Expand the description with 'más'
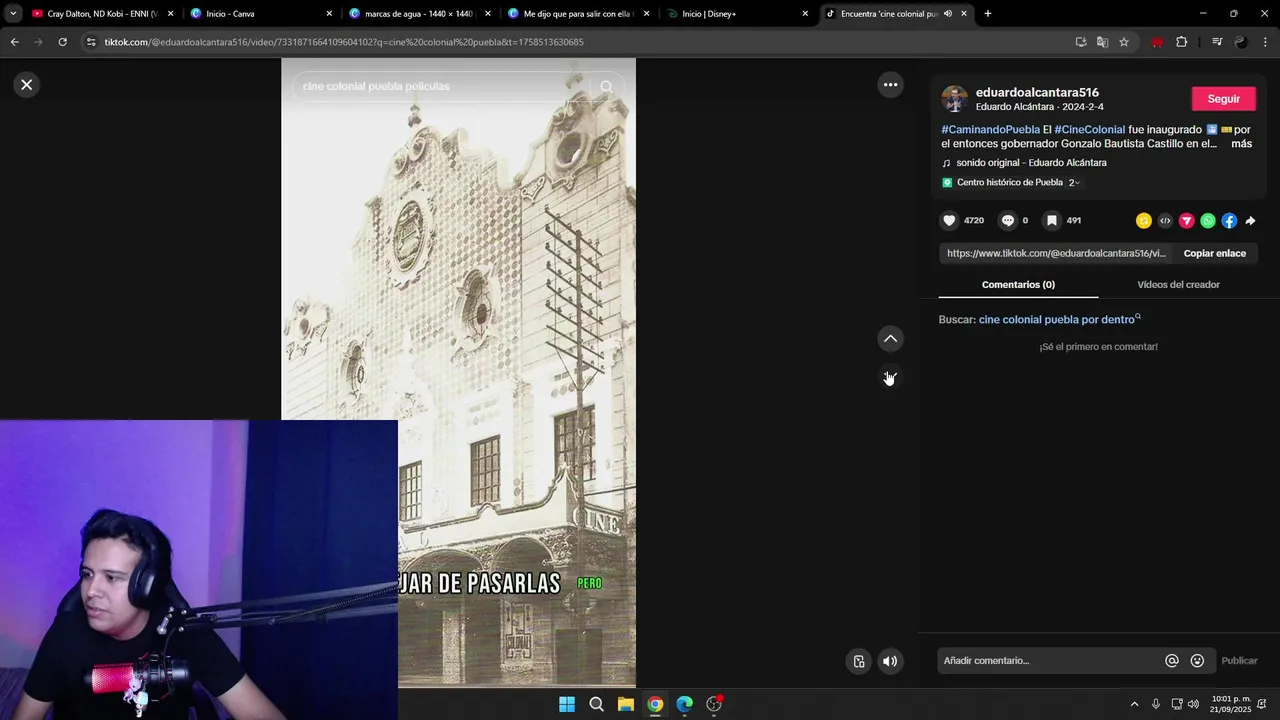Image resolution: width=1280 pixels, height=720 pixels. pyautogui.click(x=1241, y=144)
